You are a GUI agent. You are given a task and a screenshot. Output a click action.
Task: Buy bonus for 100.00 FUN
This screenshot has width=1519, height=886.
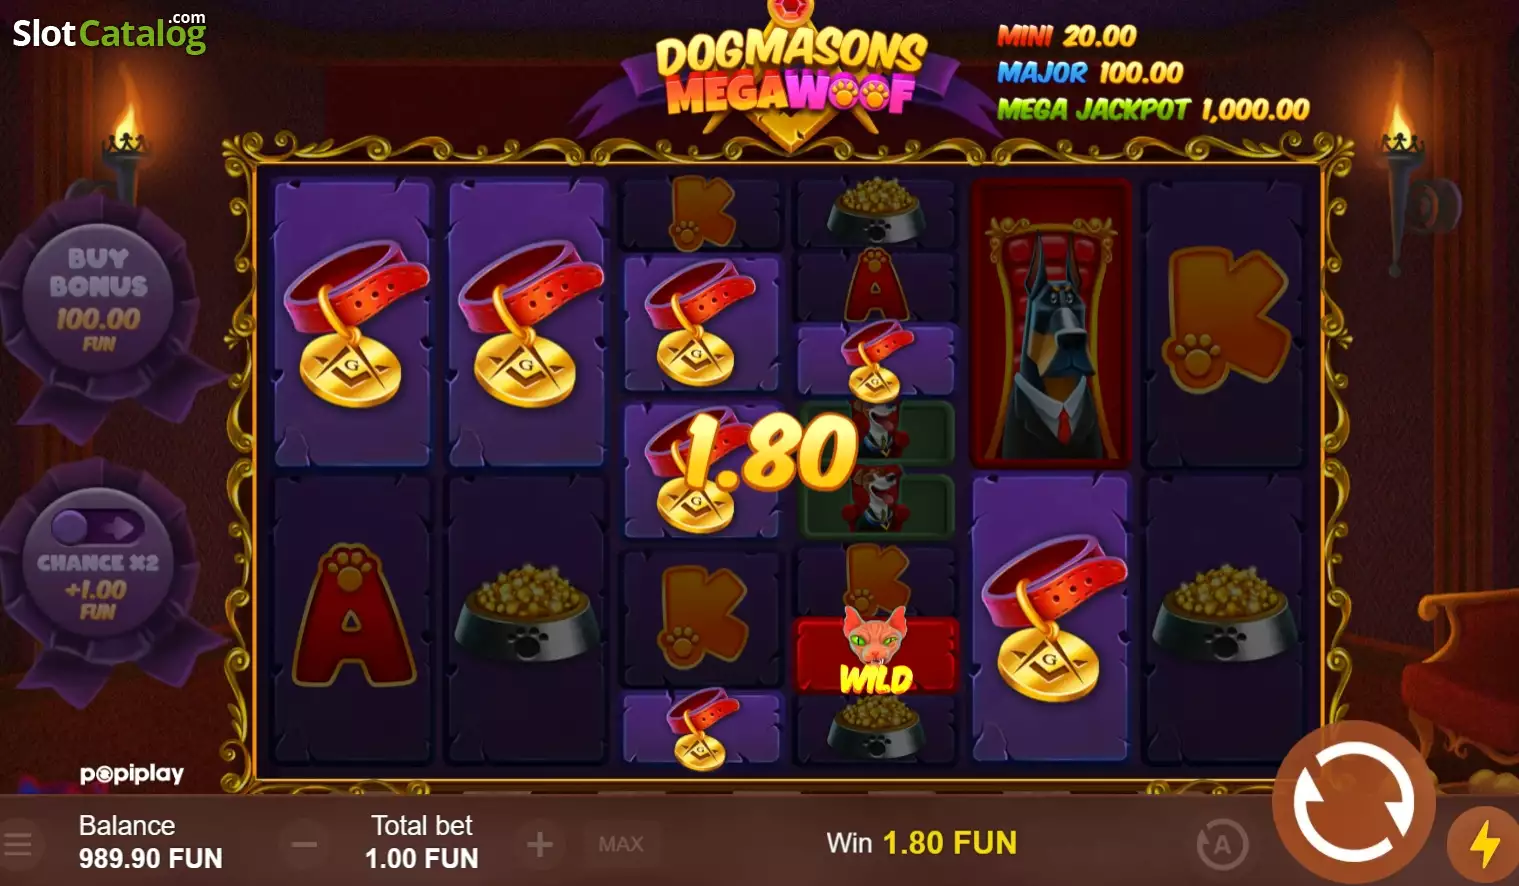(98, 299)
